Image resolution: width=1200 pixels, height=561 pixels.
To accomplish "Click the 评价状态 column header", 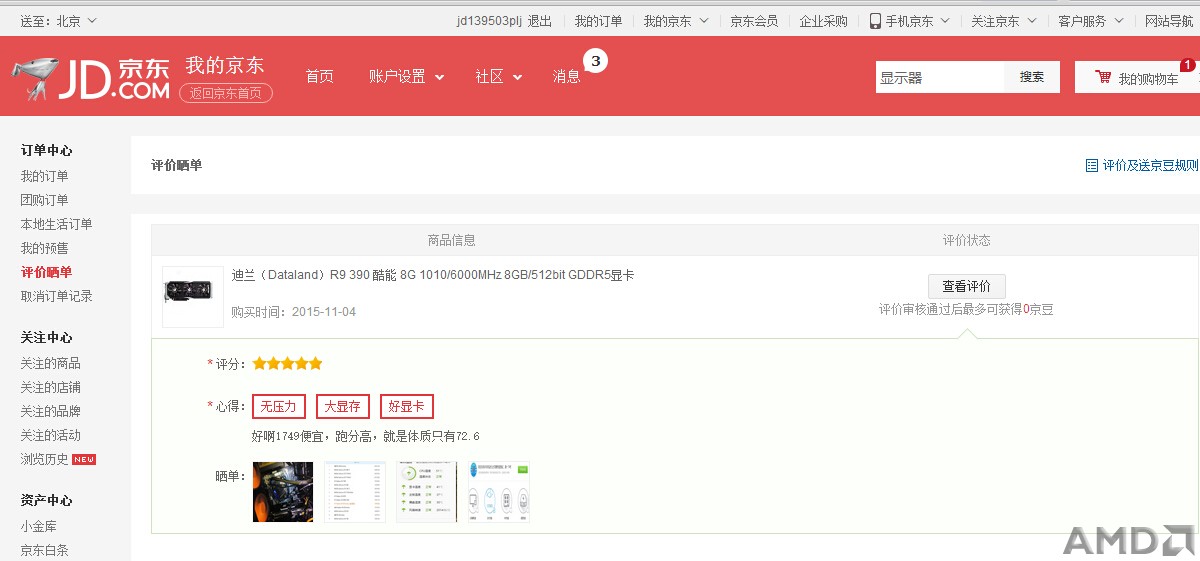I will pyautogui.click(x=966, y=240).
